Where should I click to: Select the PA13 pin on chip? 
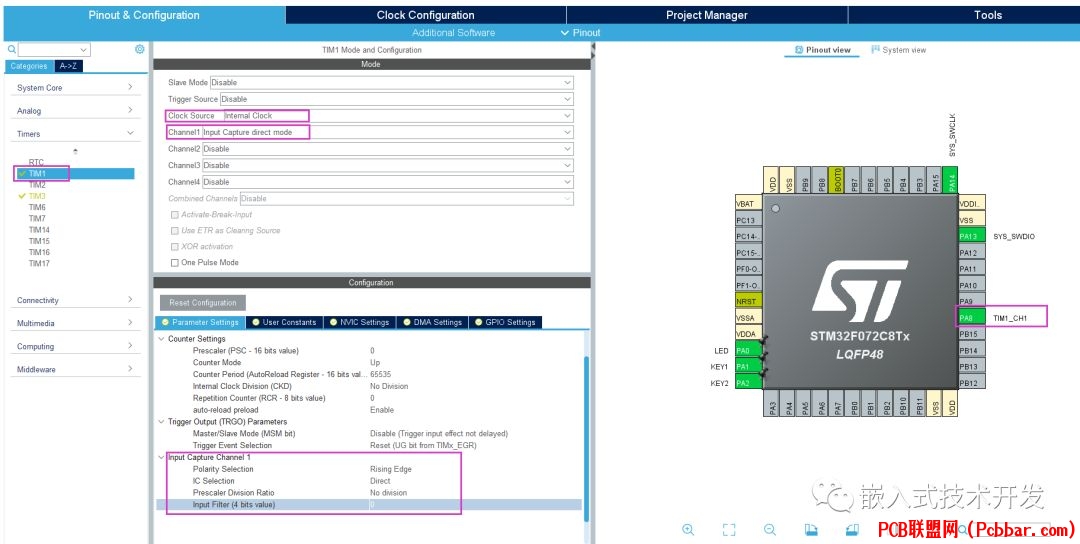click(972, 236)
